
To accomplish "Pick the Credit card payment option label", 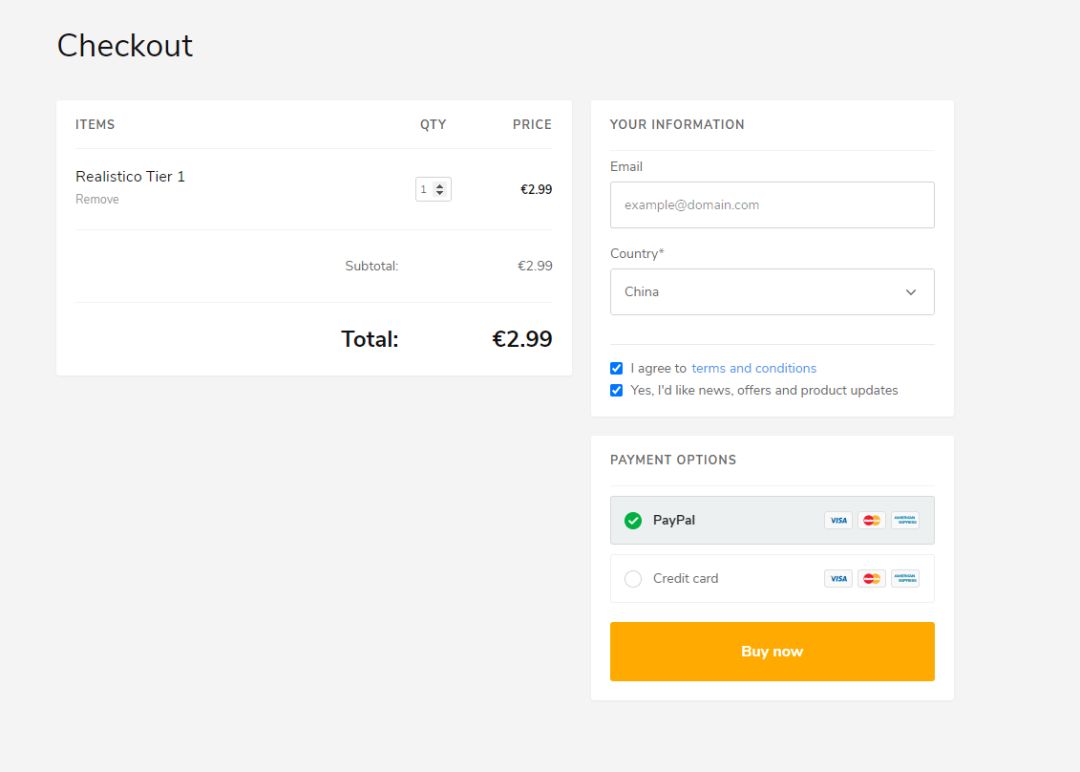I will tap(685, 578).
